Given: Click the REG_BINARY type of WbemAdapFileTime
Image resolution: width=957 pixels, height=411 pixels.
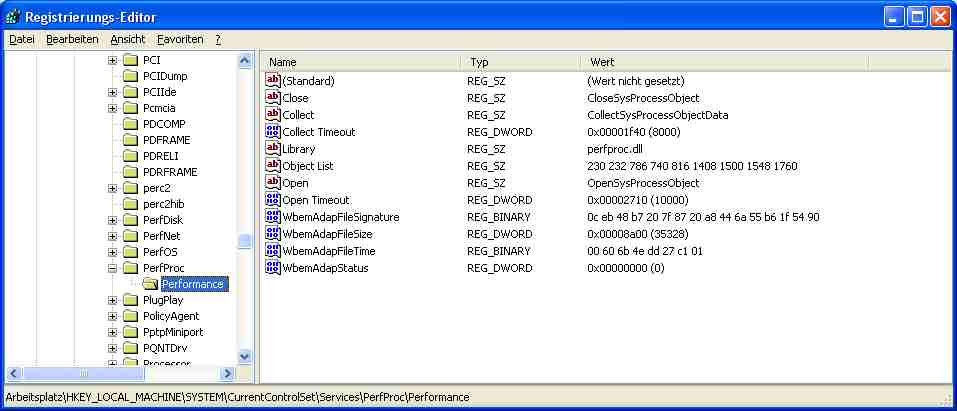Looking at the screenshot, I should (x=499, y=250).
